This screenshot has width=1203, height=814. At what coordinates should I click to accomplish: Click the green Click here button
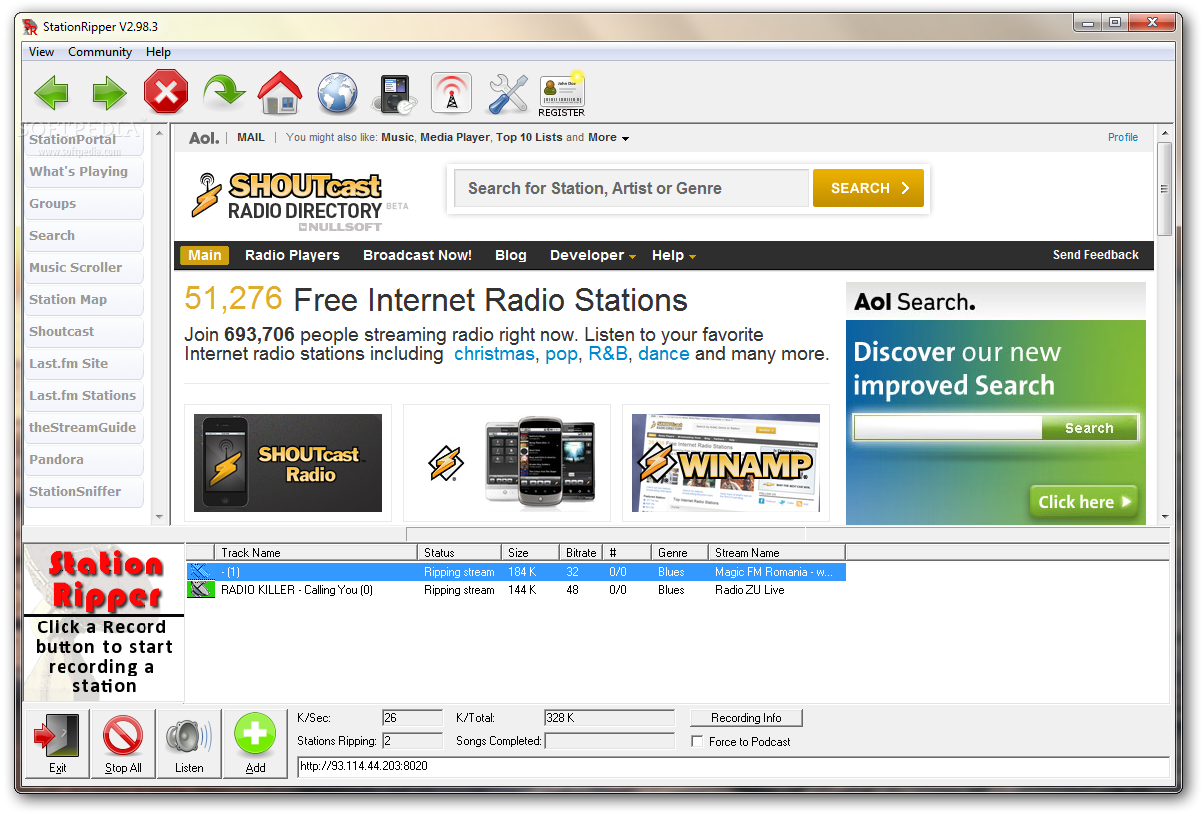coord(1085,502)
